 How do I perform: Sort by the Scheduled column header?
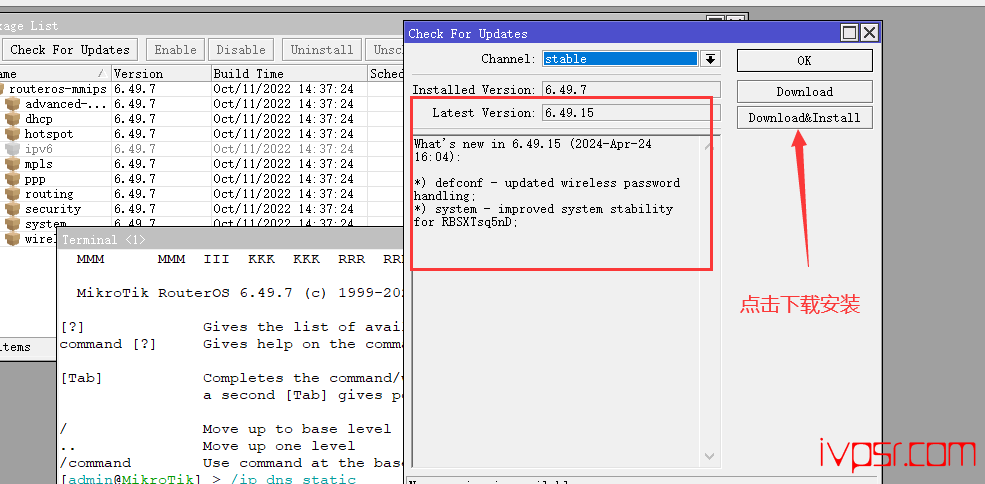[x=385, y=74]
